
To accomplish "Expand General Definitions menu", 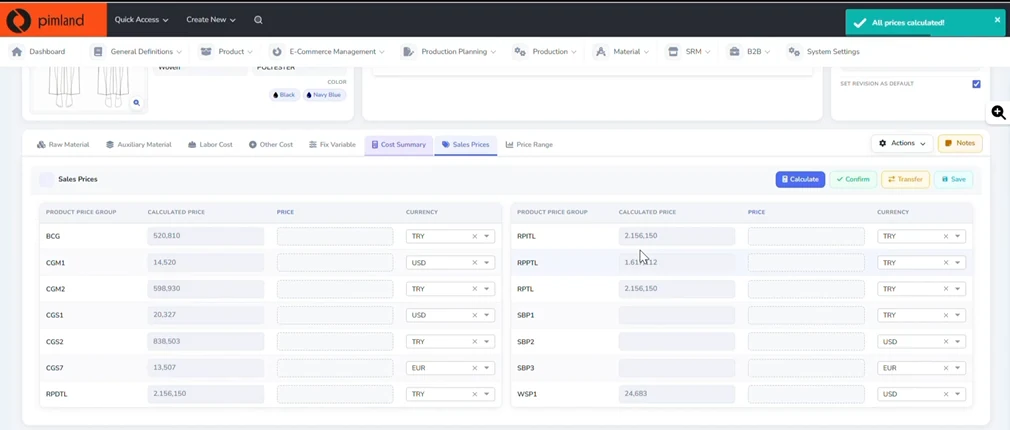I will click(x=136, y=51).
